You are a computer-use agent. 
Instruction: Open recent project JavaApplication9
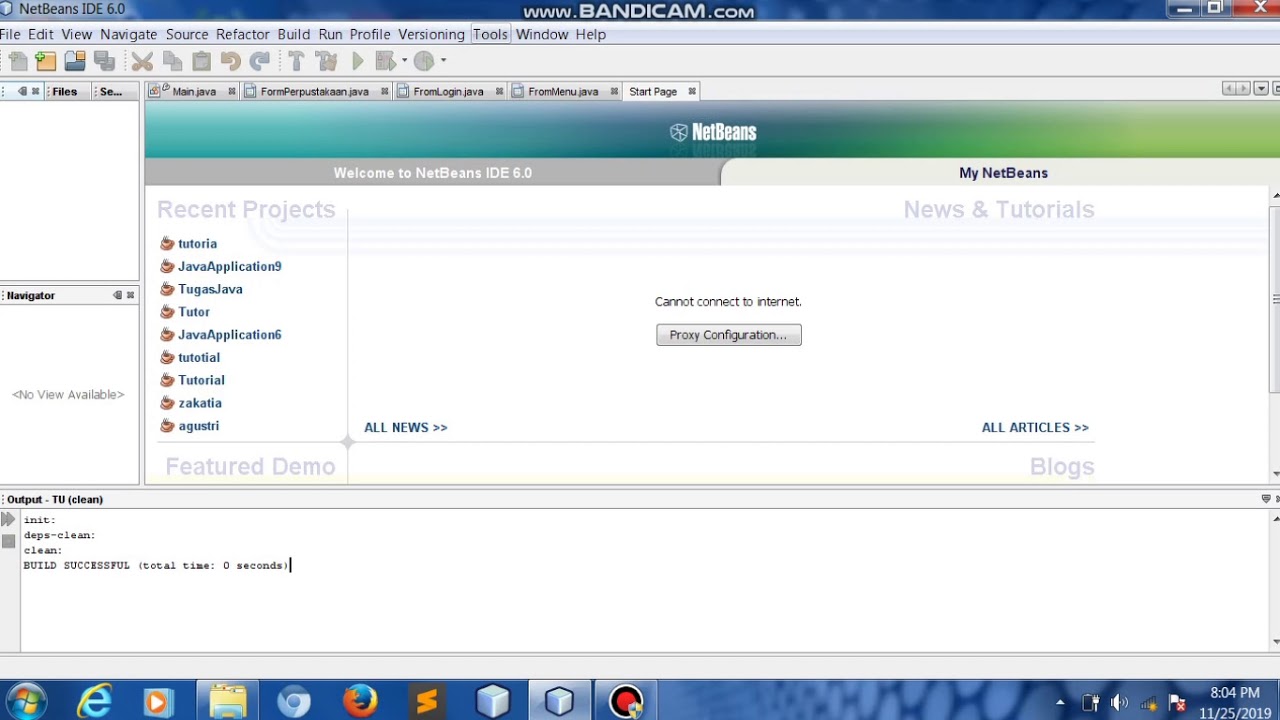pyautogui.click(x=230, y=266)
